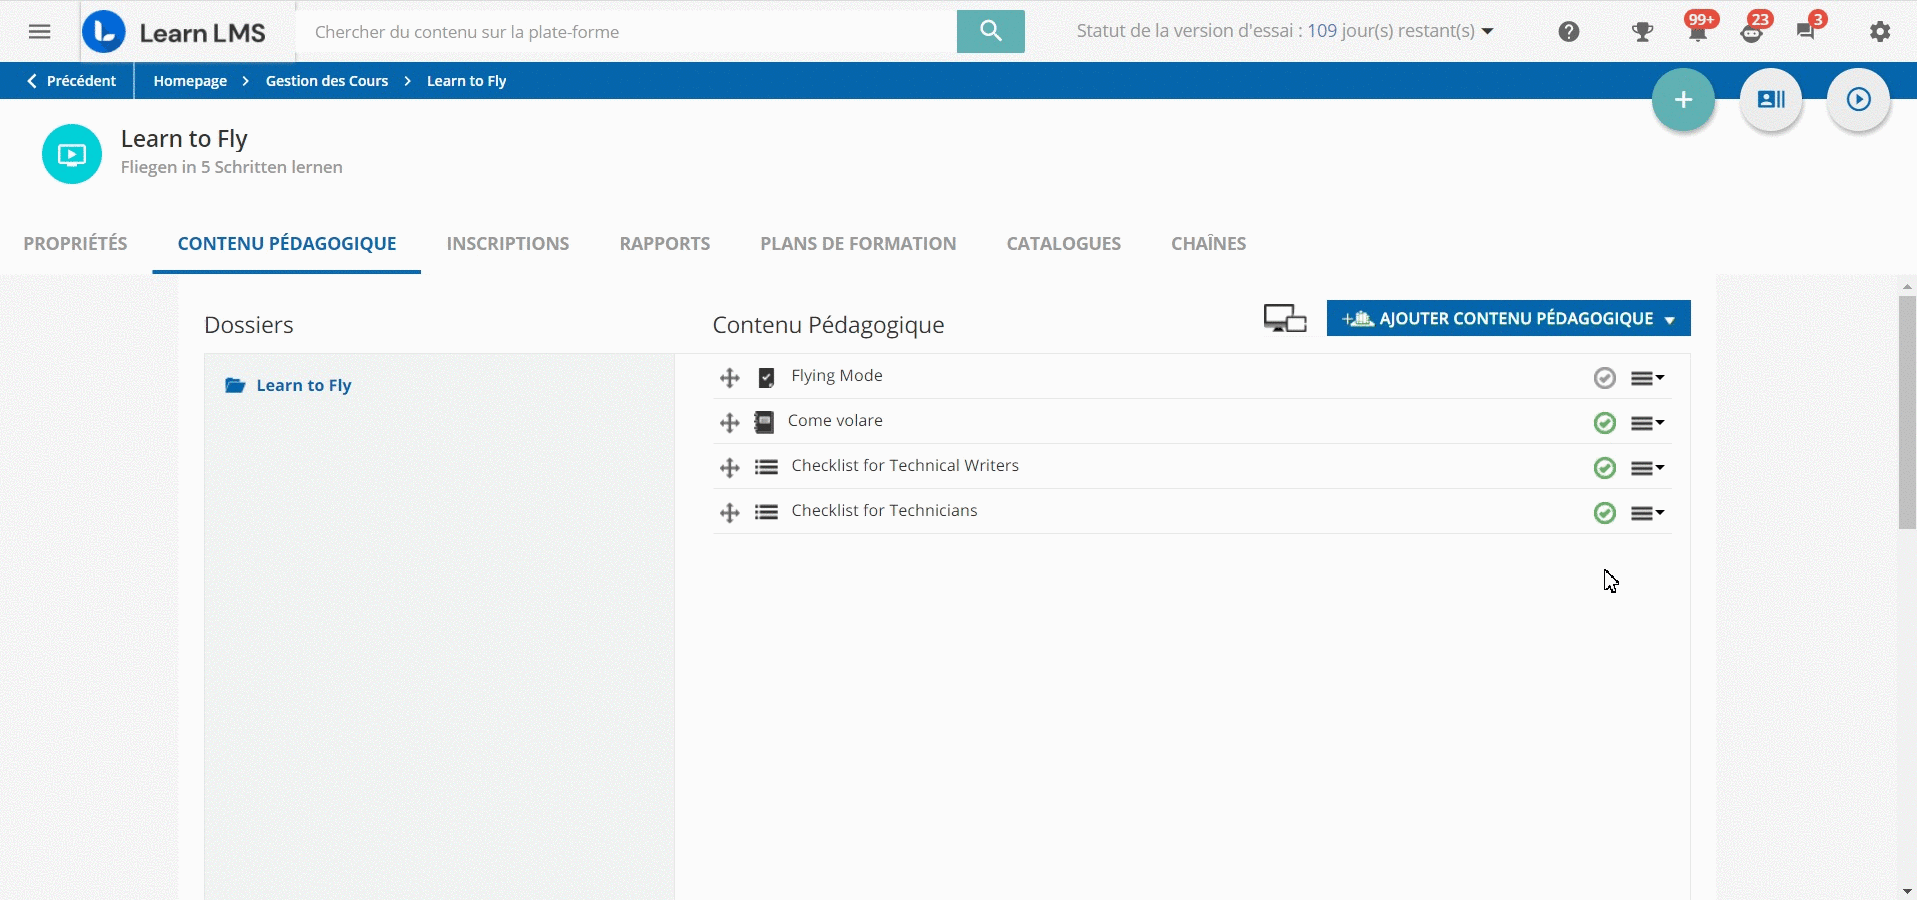The height and width of the screenshot is (900, 1917).
Task: Open the achievements trophy icon
Action: [x=1641, y=31]
